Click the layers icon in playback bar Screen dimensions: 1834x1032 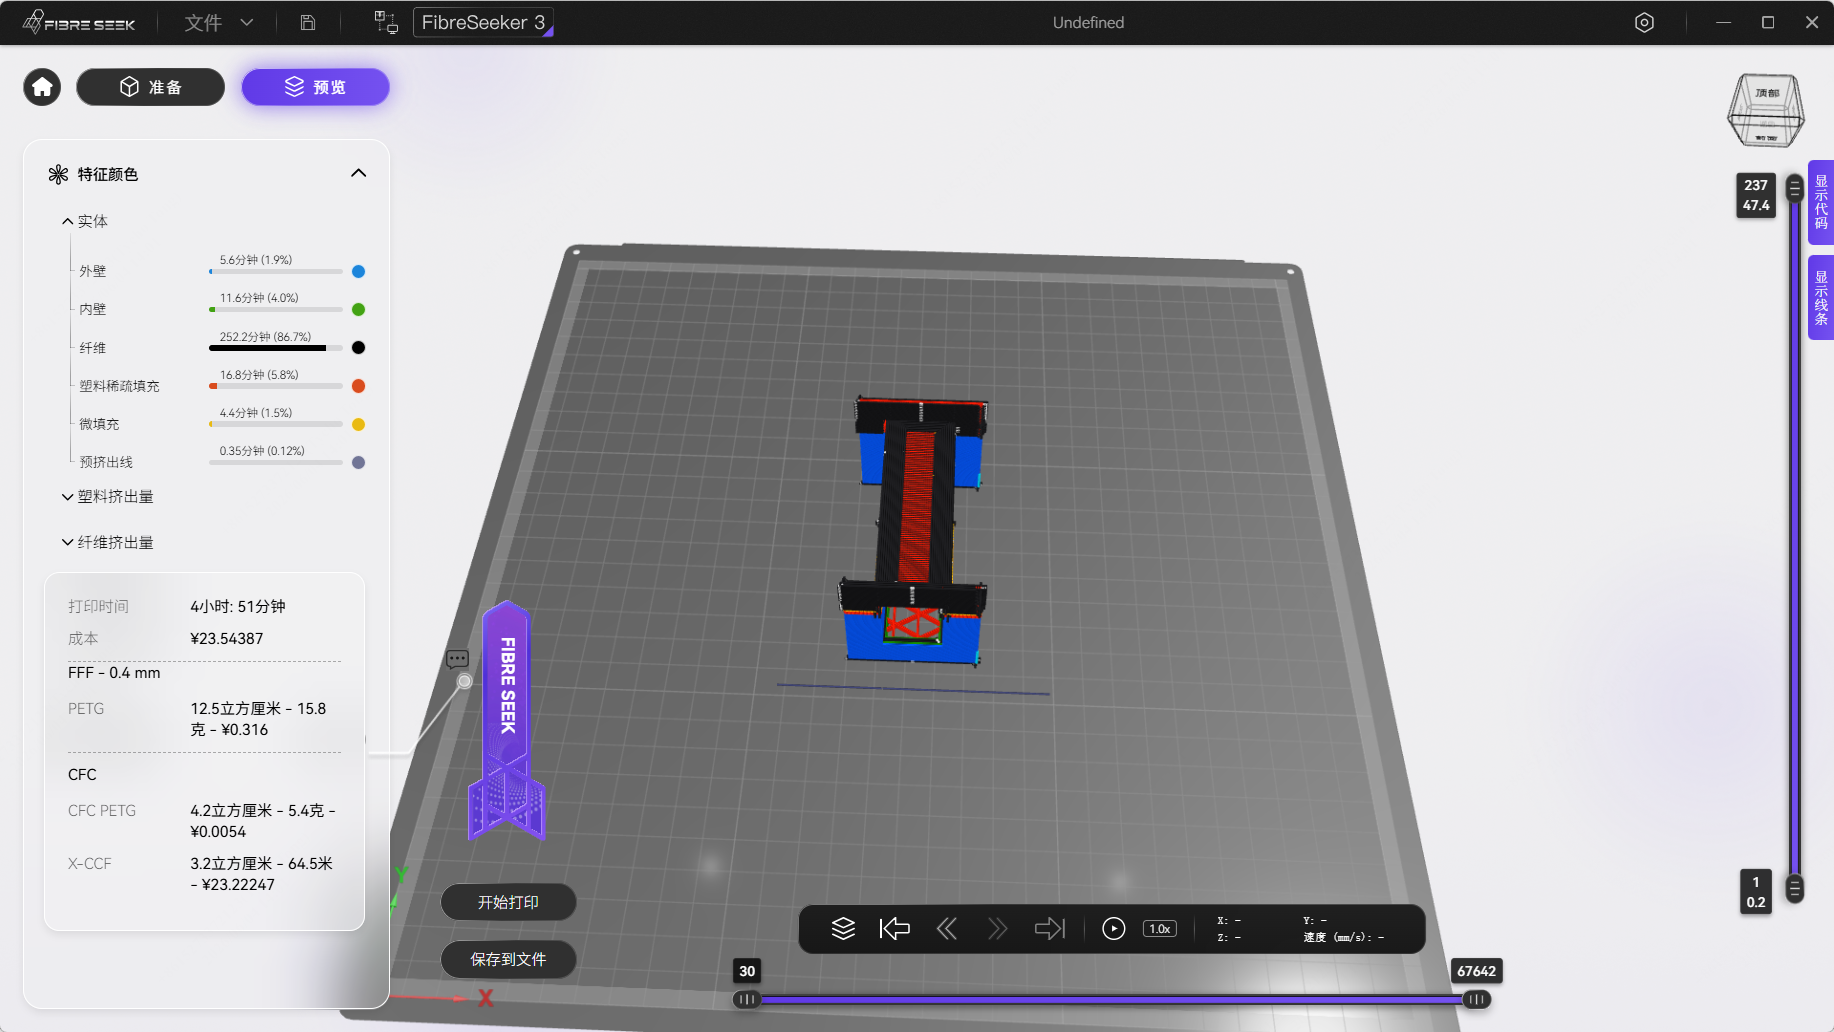click(843, 929)
